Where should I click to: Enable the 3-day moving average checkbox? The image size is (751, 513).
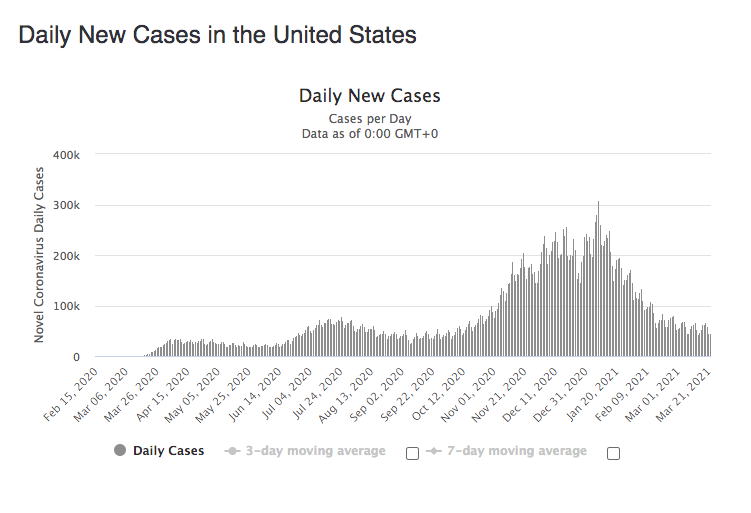click(412, 453)
